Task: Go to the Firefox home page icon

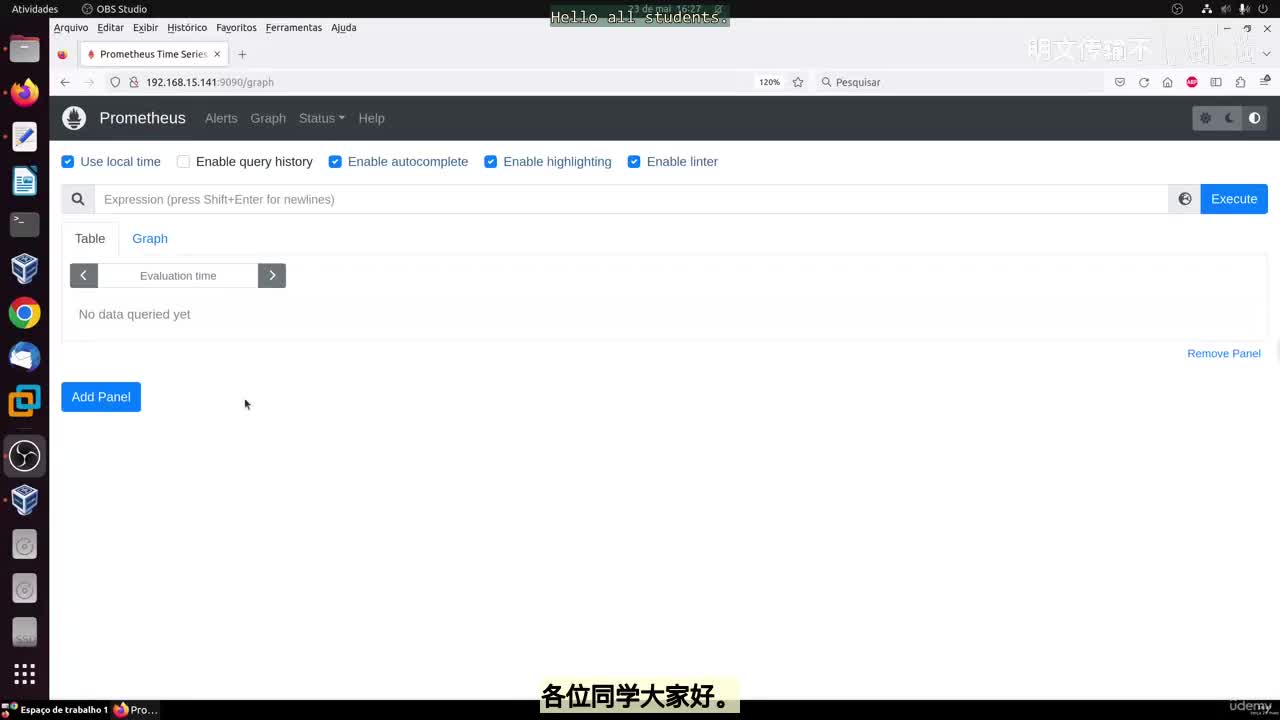Action: (1167, 82)
